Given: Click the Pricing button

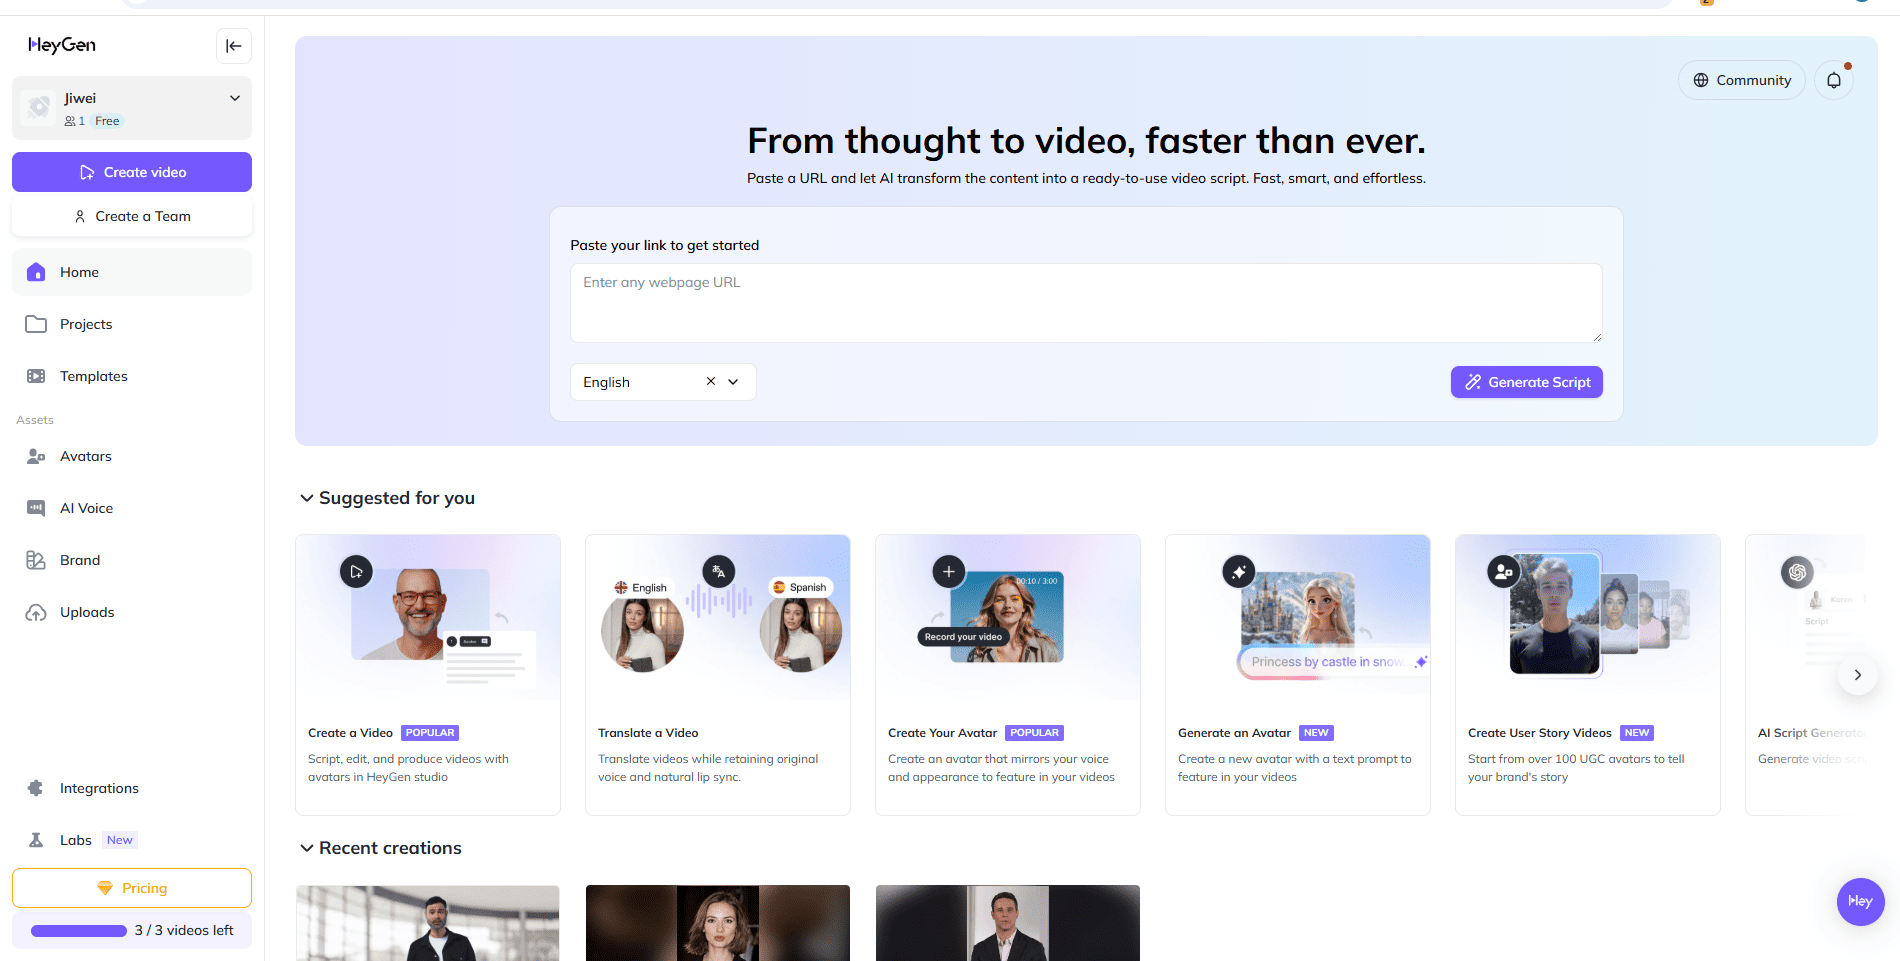Looking at the screenshot, I should (132, 888).
